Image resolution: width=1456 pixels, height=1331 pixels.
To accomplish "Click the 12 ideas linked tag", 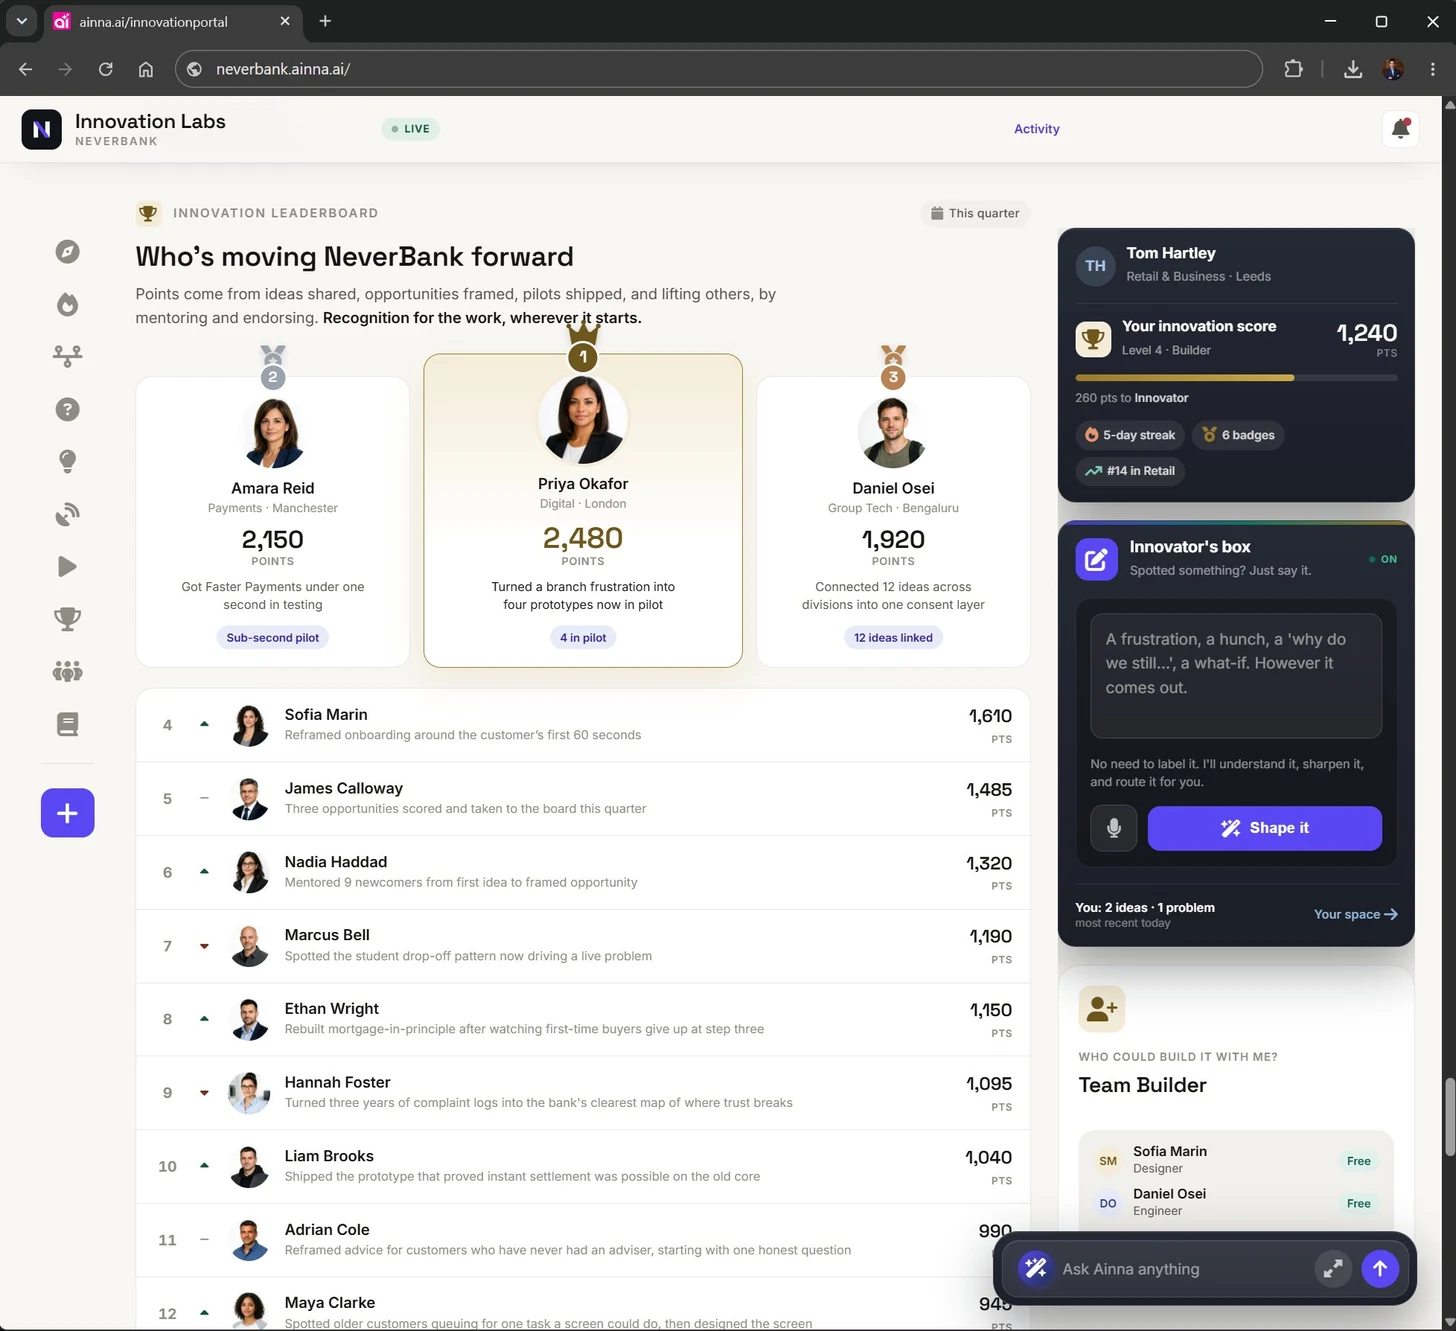I will (893, 638).
